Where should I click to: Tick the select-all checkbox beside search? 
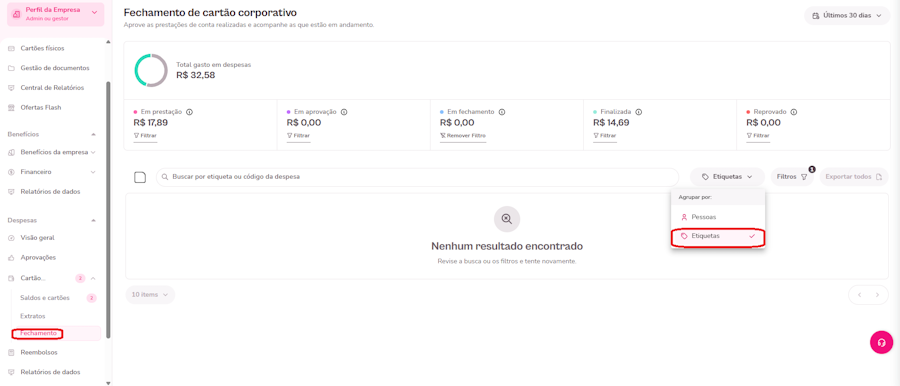coord(140,177)
